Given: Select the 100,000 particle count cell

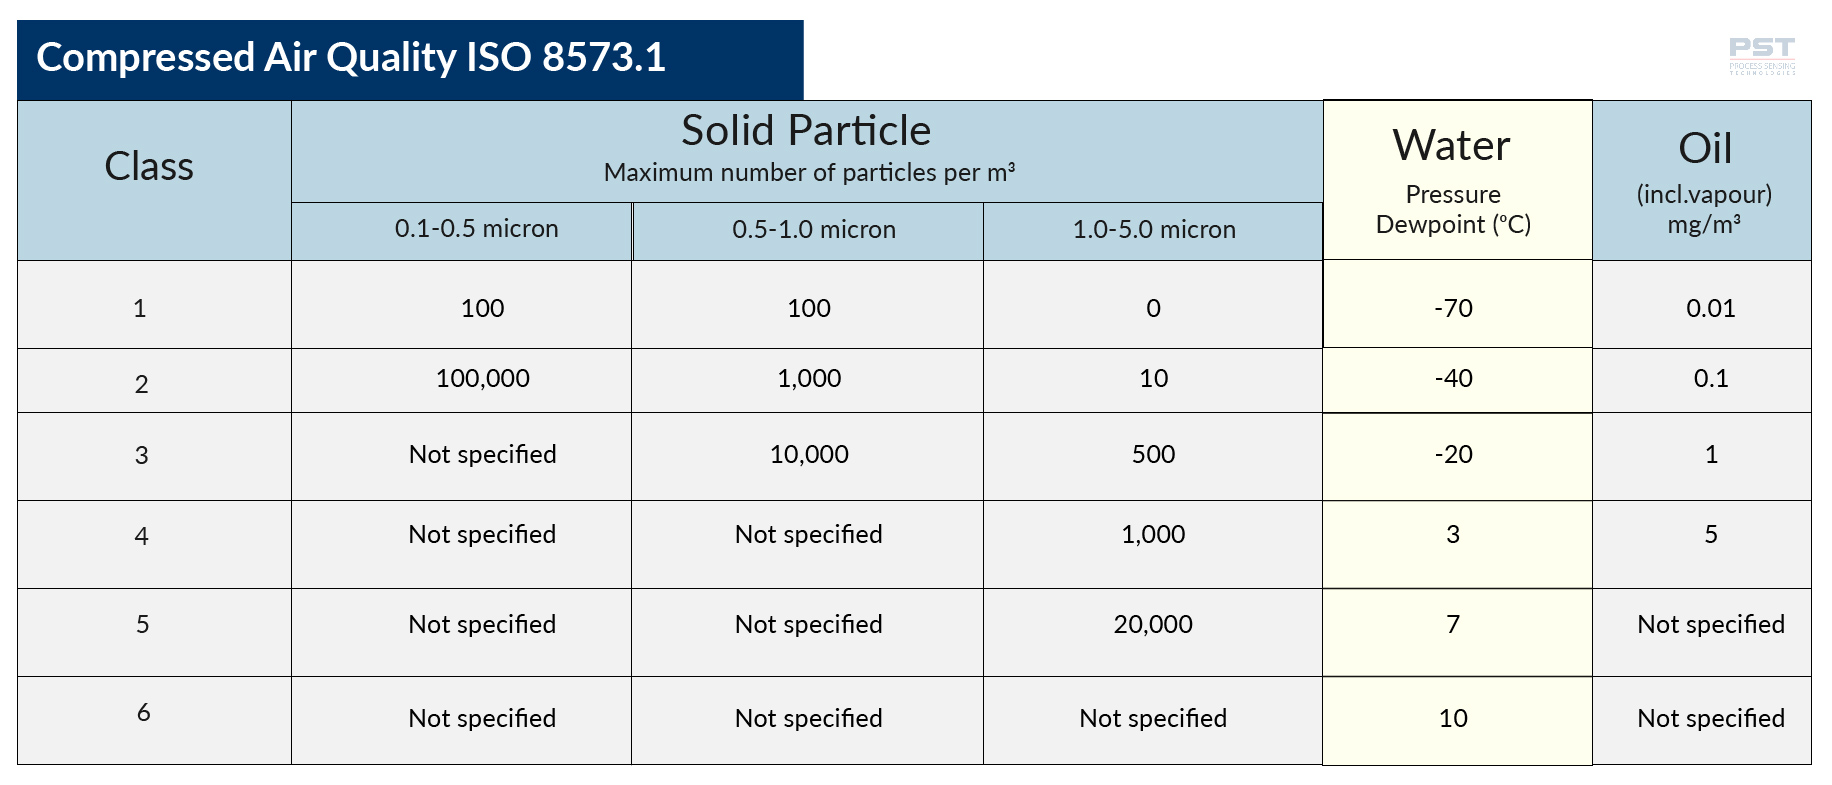Looking at the screenshot, I should pyautogui.click(x=482, y=379).
